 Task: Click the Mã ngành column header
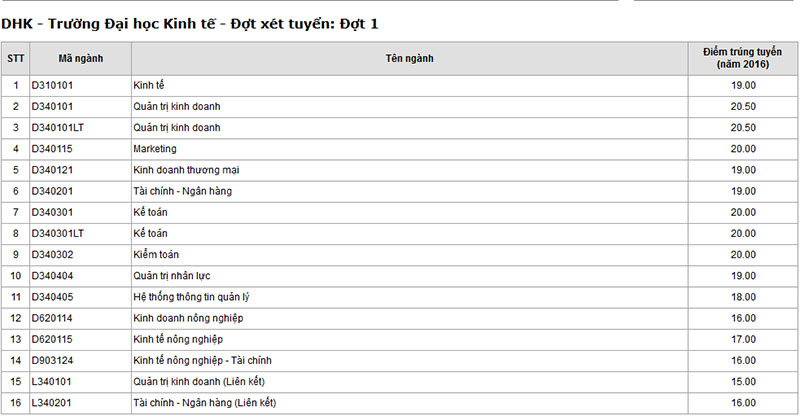click(80, 58)
